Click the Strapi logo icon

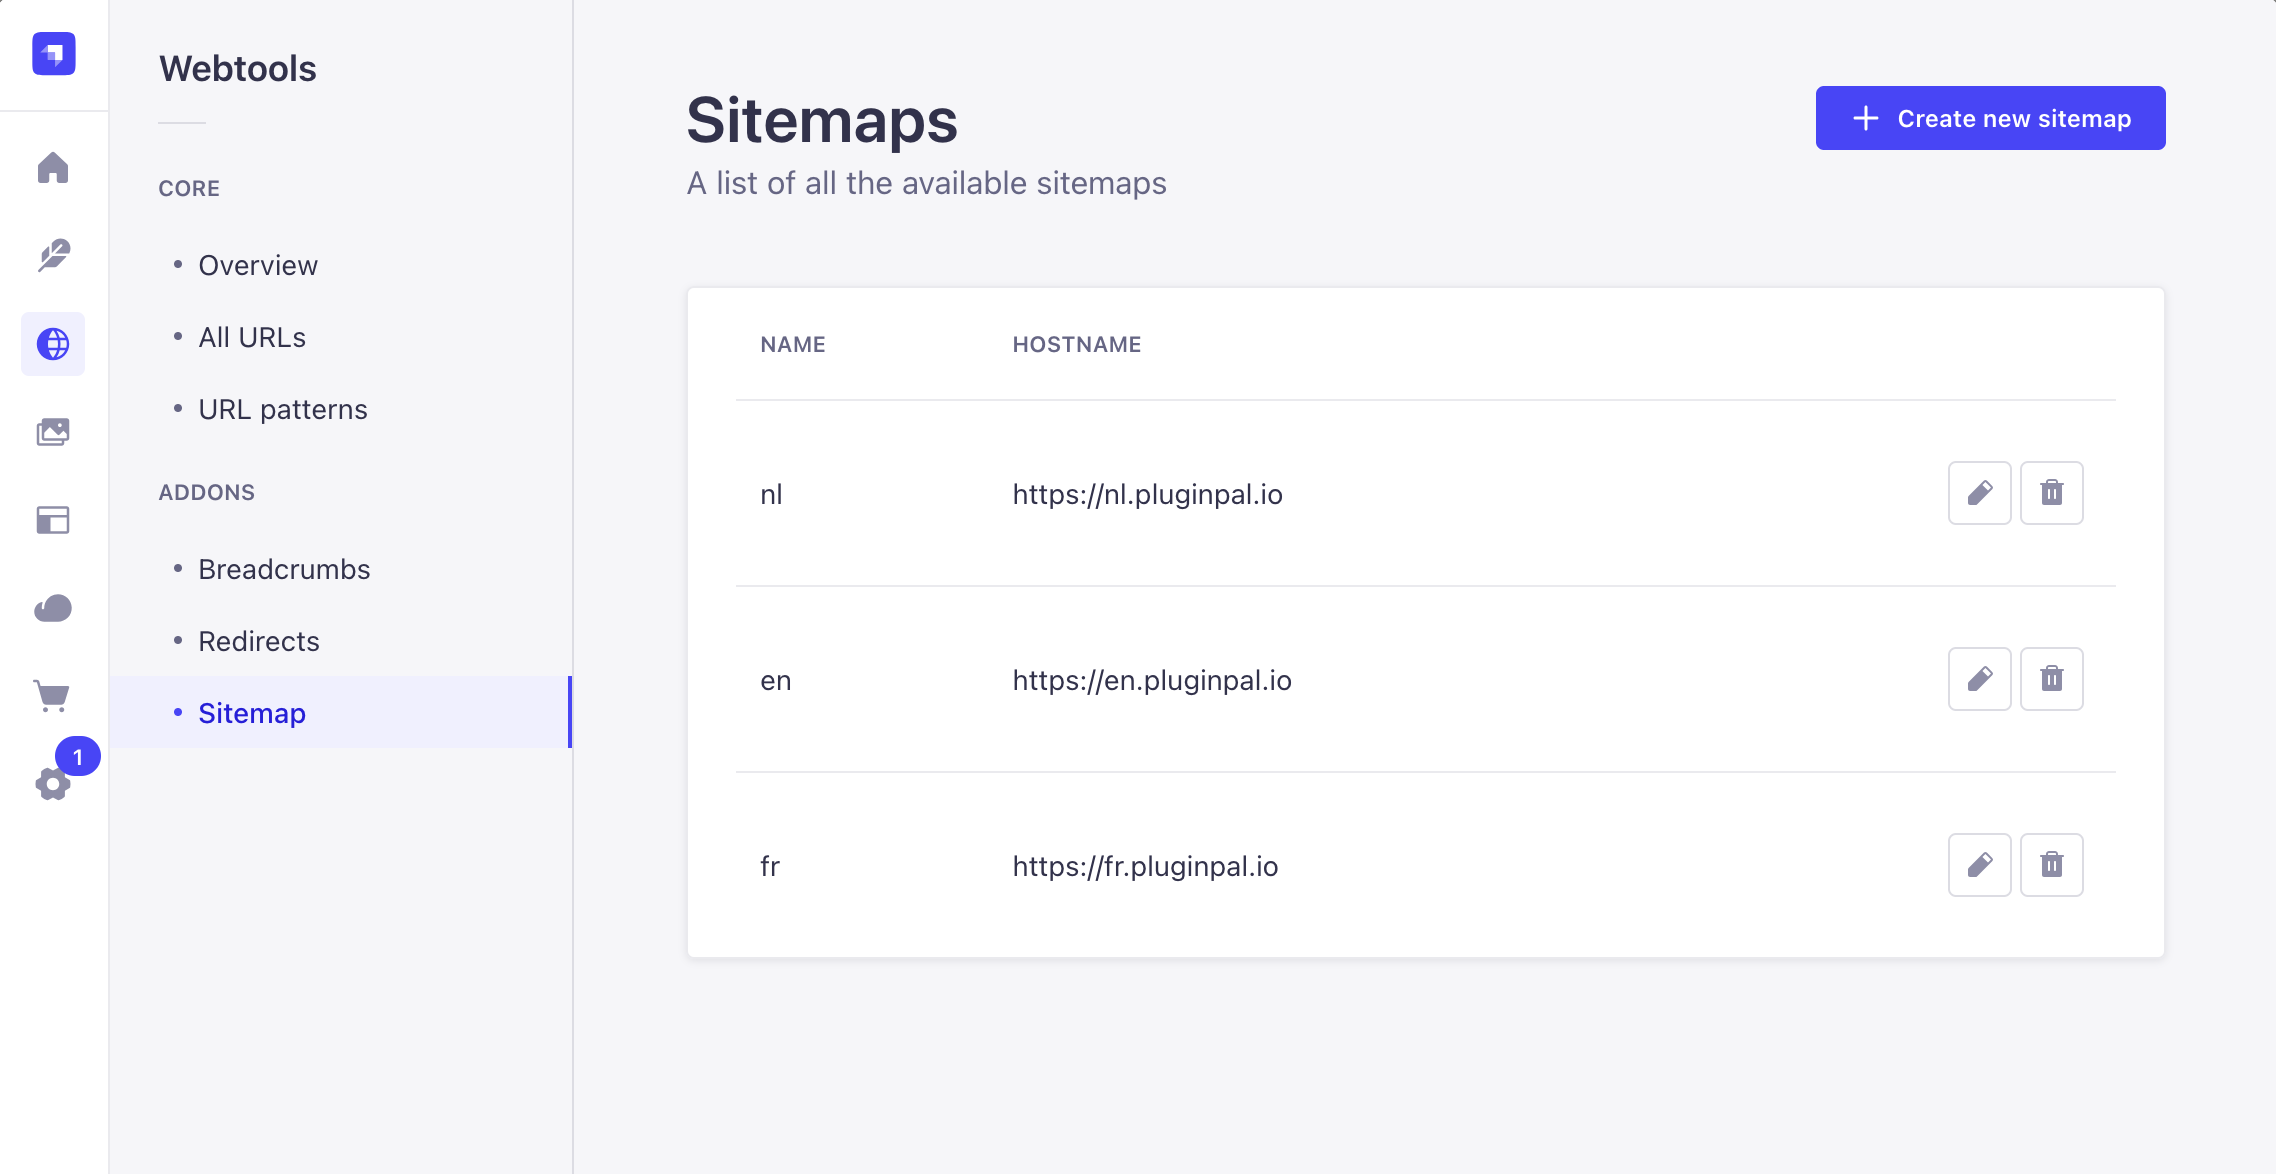[x=54, y=54]
